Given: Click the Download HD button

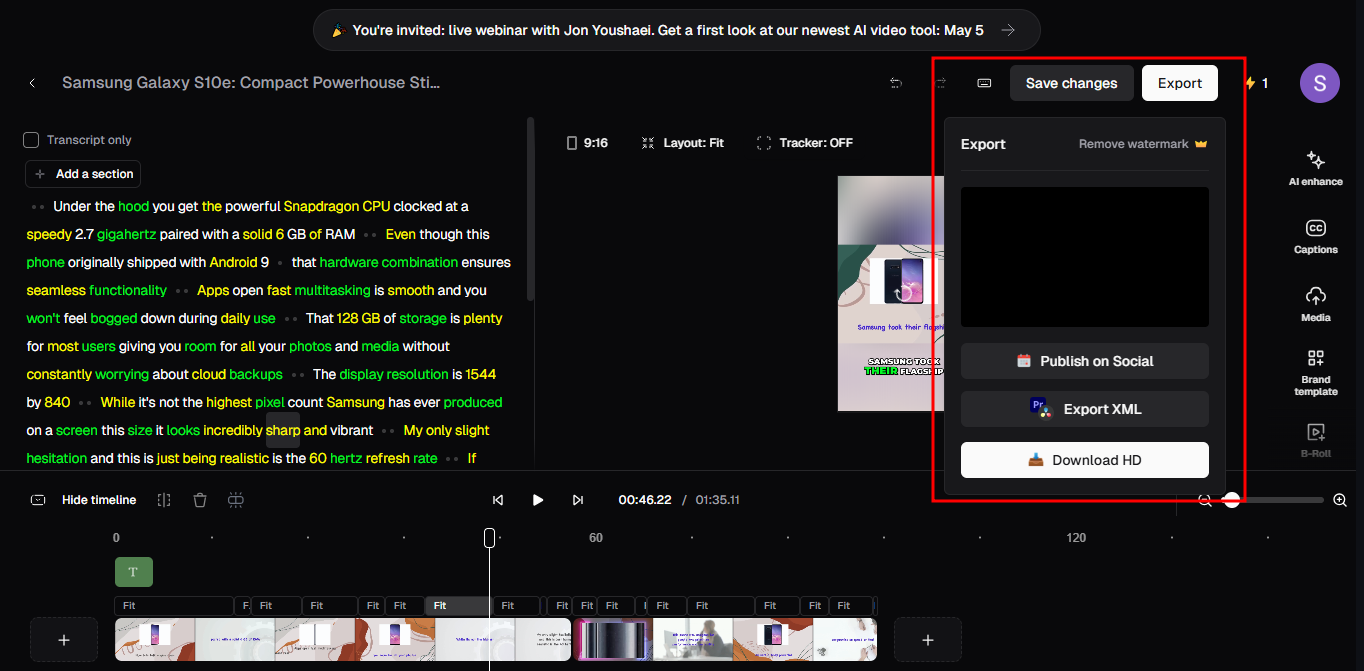Looking at the screenshot, I should pos(1085,460).
